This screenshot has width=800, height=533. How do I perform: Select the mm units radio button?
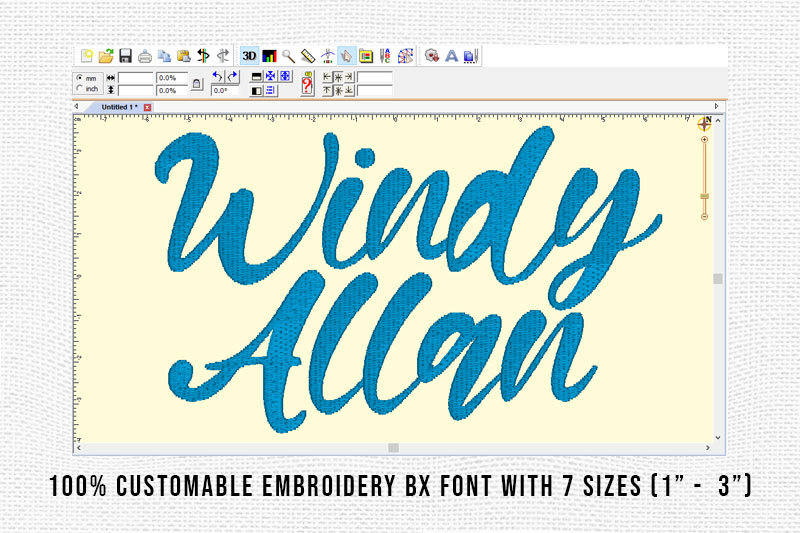(80, 78)
